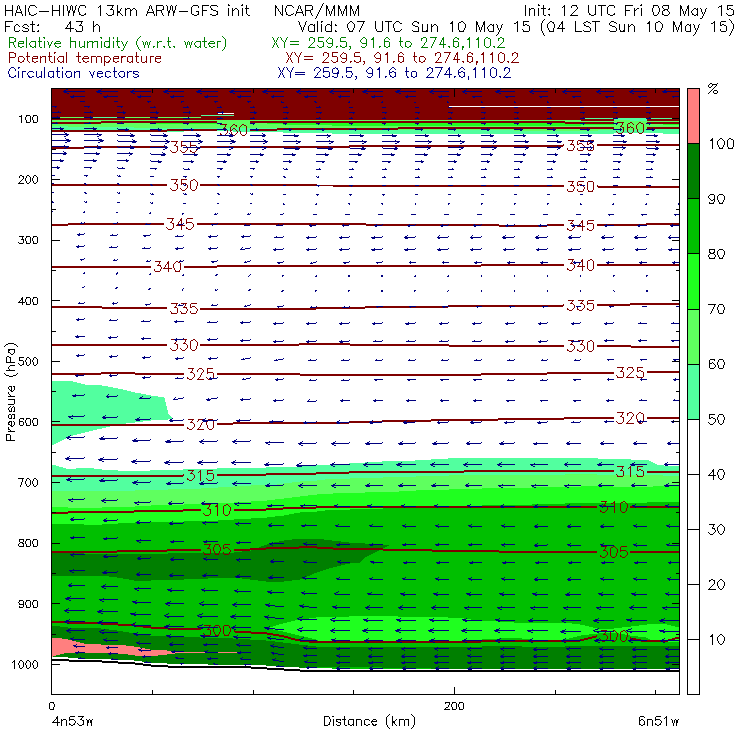Click the '80' colorbar value label
The image size is (740, 740).
point(716,254)
